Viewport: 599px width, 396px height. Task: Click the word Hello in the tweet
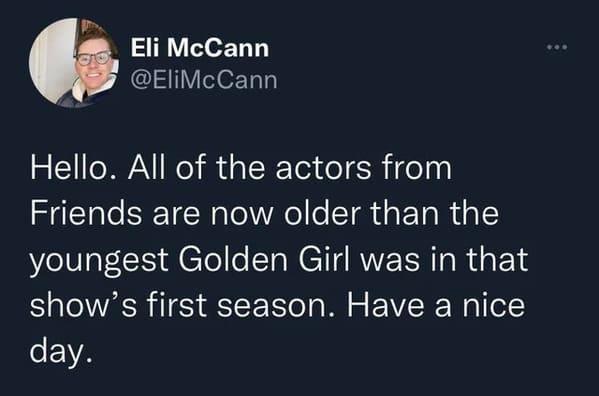(x=69, y=168)
